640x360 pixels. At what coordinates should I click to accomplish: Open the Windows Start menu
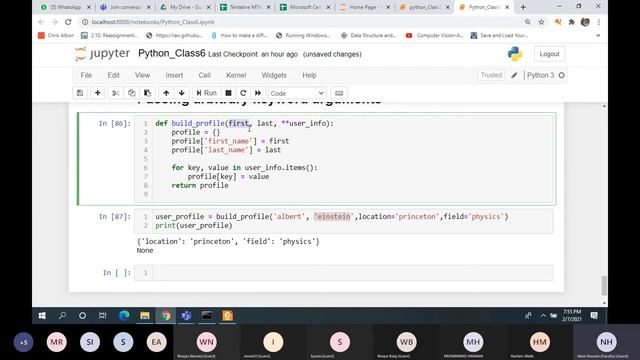point(42,316)
